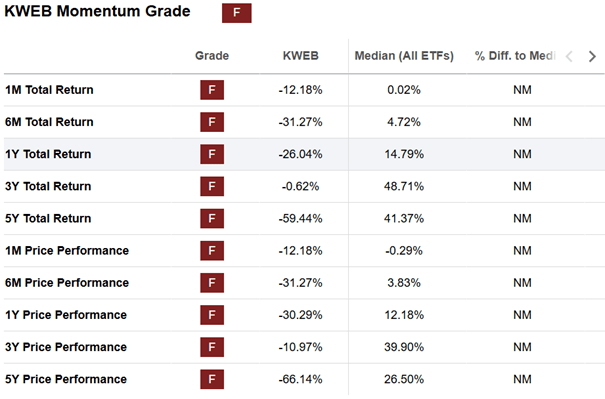The height and width of the screenshot is (399, 605).
Task: Click the 1Y Total Return KWEB value -26.04%
Action: pyautogui.click(x=301, y=154)
